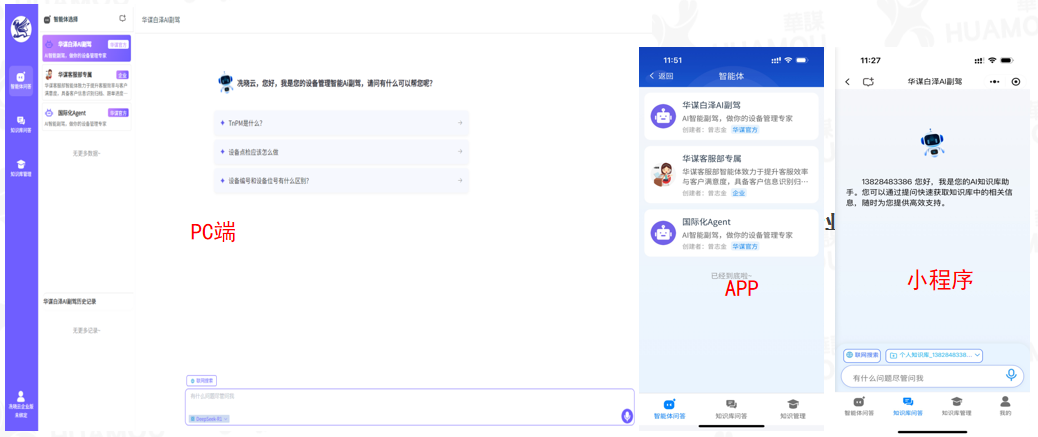The image size is (1038, 437).
Task: Tap the new chat icon in mini program
Action: (x=869, y=81)
